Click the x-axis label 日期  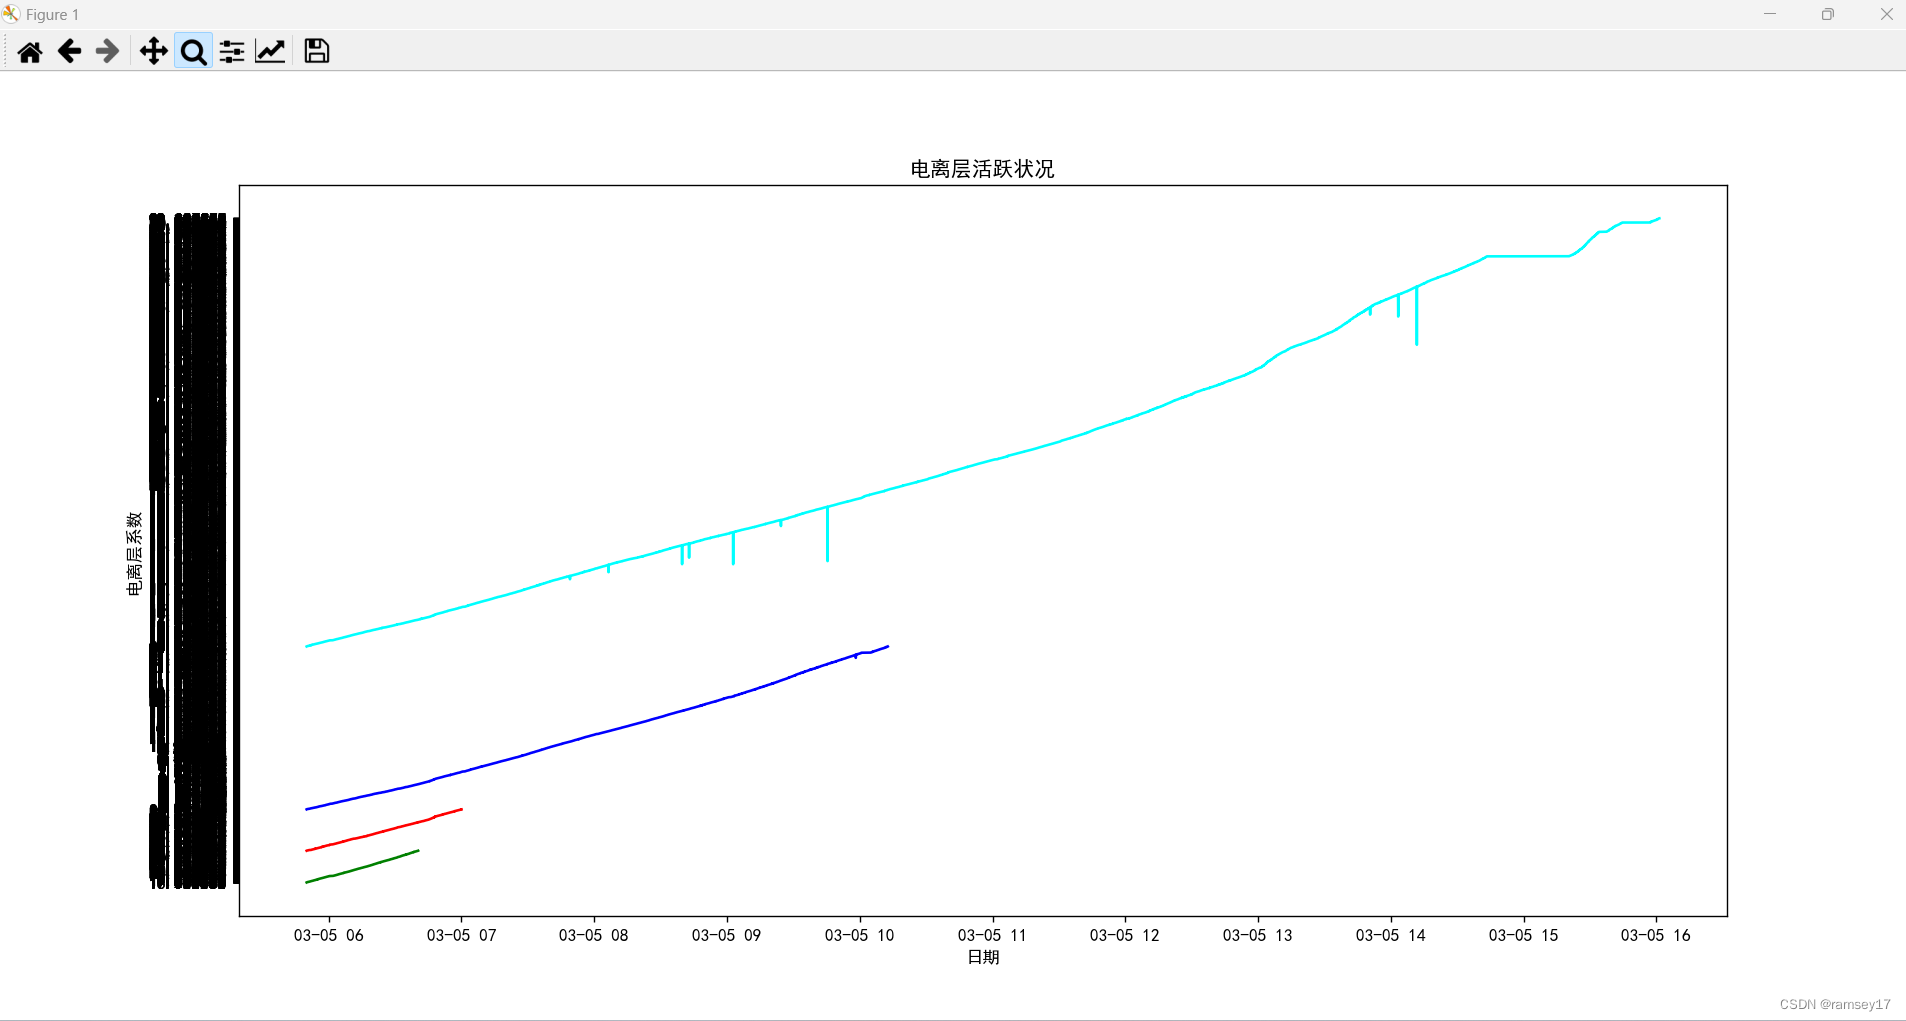(x=983, y=957)
